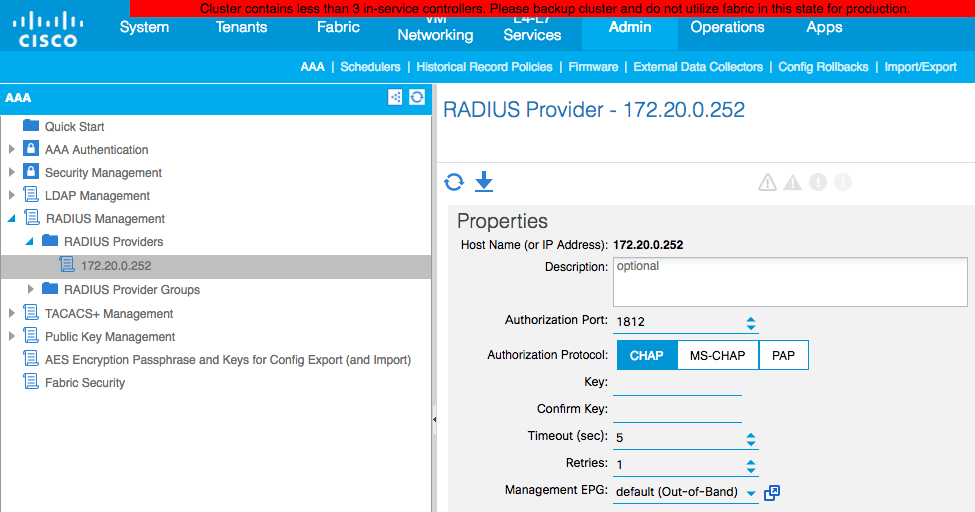Open the Fabric menu
This screenshot has width=975, height=512.
click(338, 27)
